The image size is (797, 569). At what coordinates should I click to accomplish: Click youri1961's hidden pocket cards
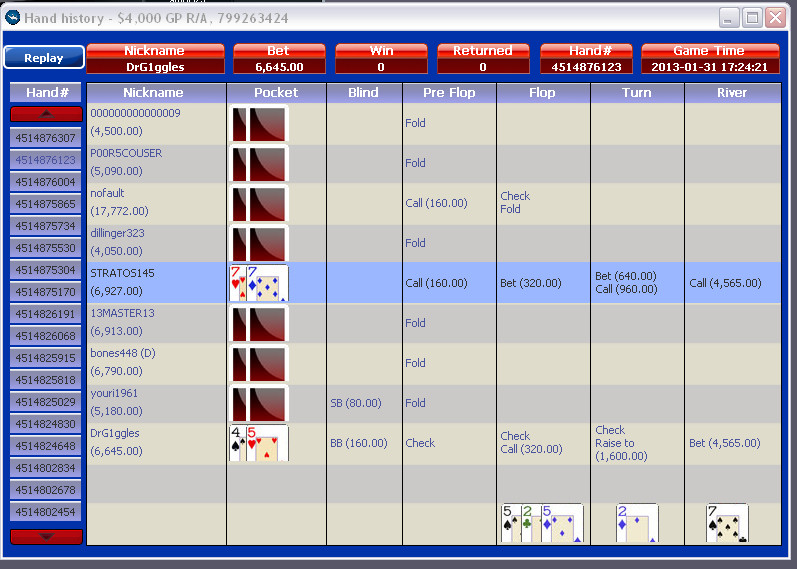(x=259, y=403)
